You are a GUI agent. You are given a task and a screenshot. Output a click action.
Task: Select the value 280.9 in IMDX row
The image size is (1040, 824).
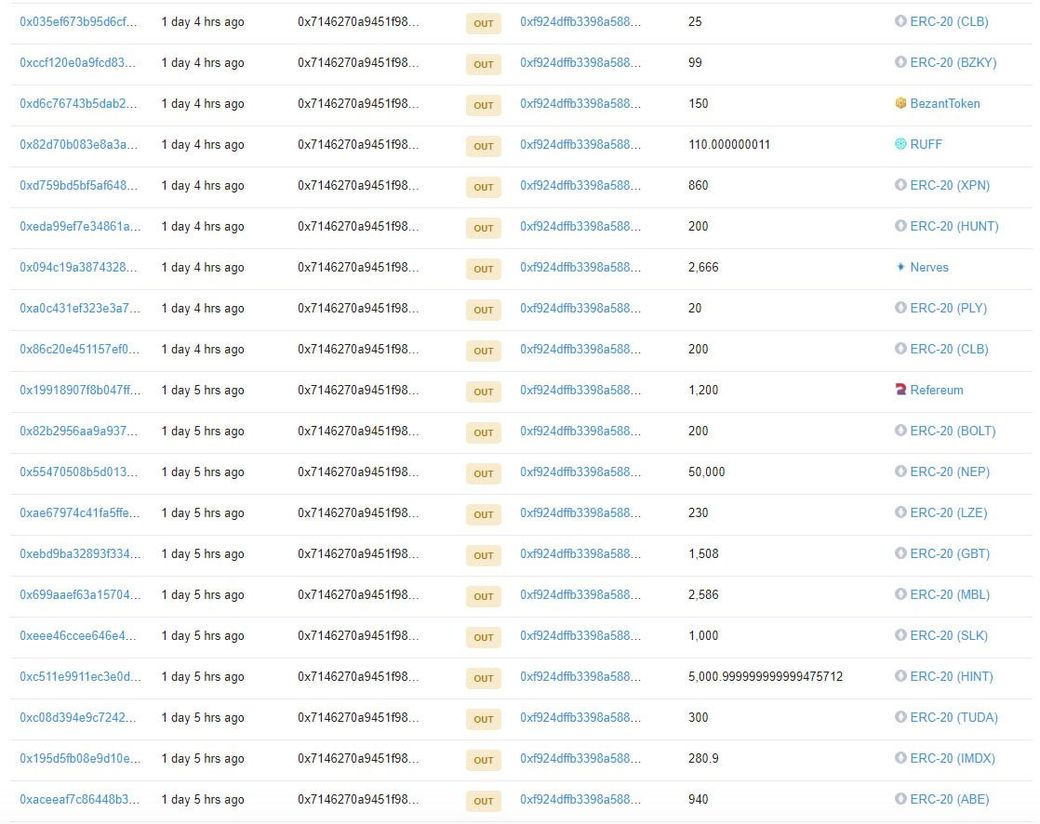point(703,758)
